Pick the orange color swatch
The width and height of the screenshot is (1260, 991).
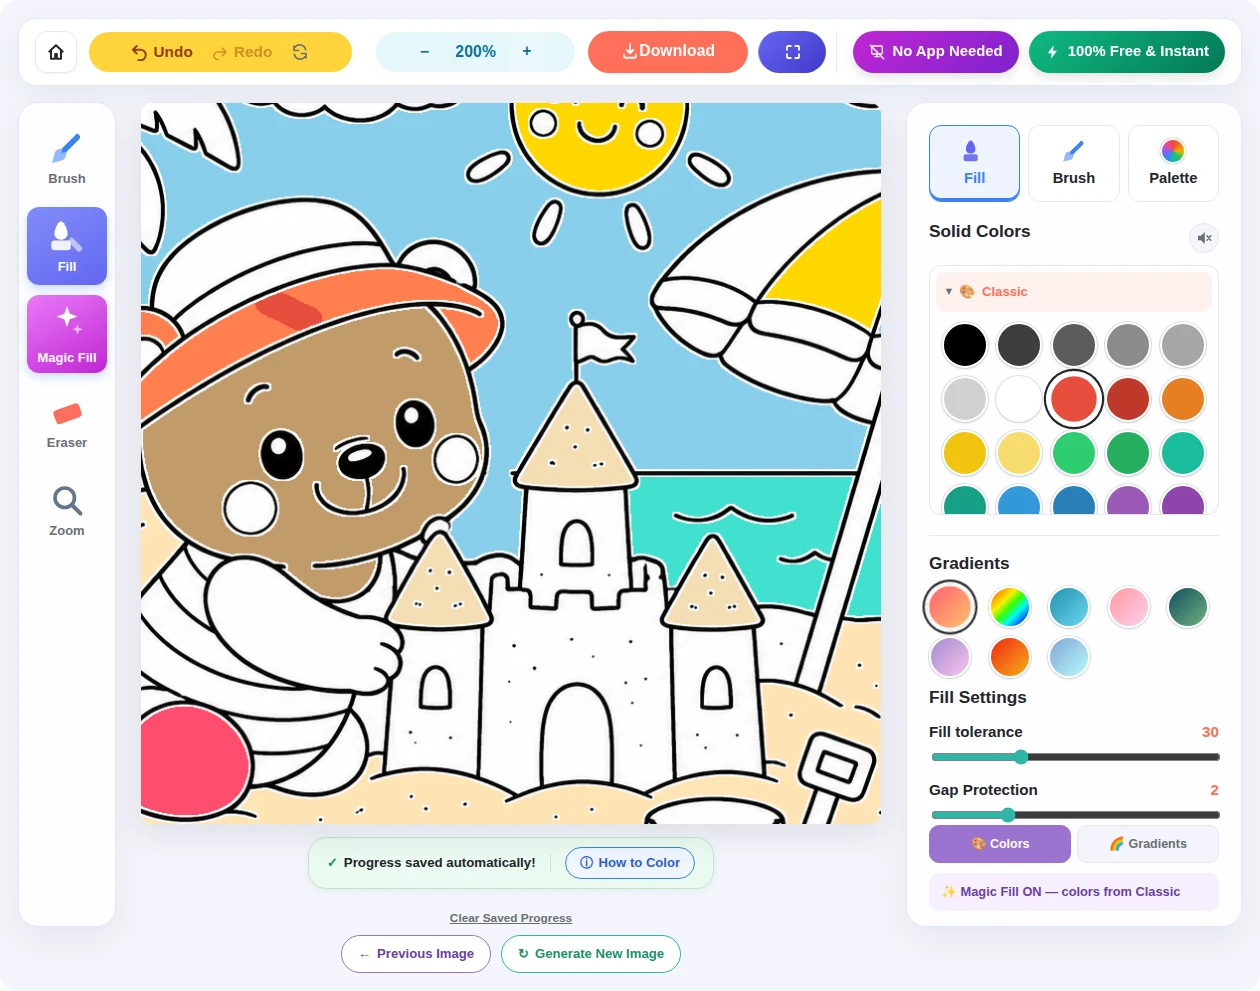(1183, 399)
